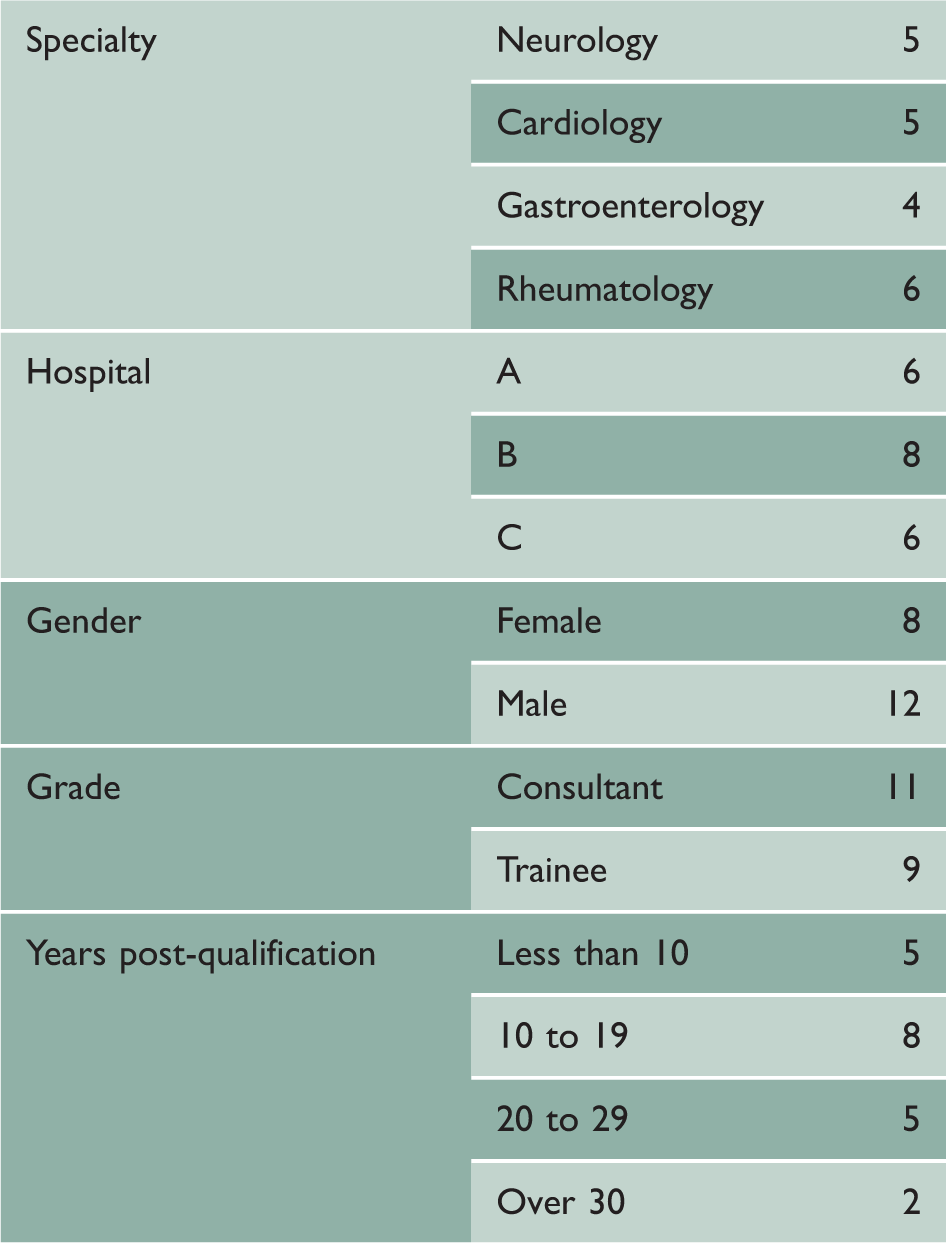Click the Neurology row

(708, 40)
